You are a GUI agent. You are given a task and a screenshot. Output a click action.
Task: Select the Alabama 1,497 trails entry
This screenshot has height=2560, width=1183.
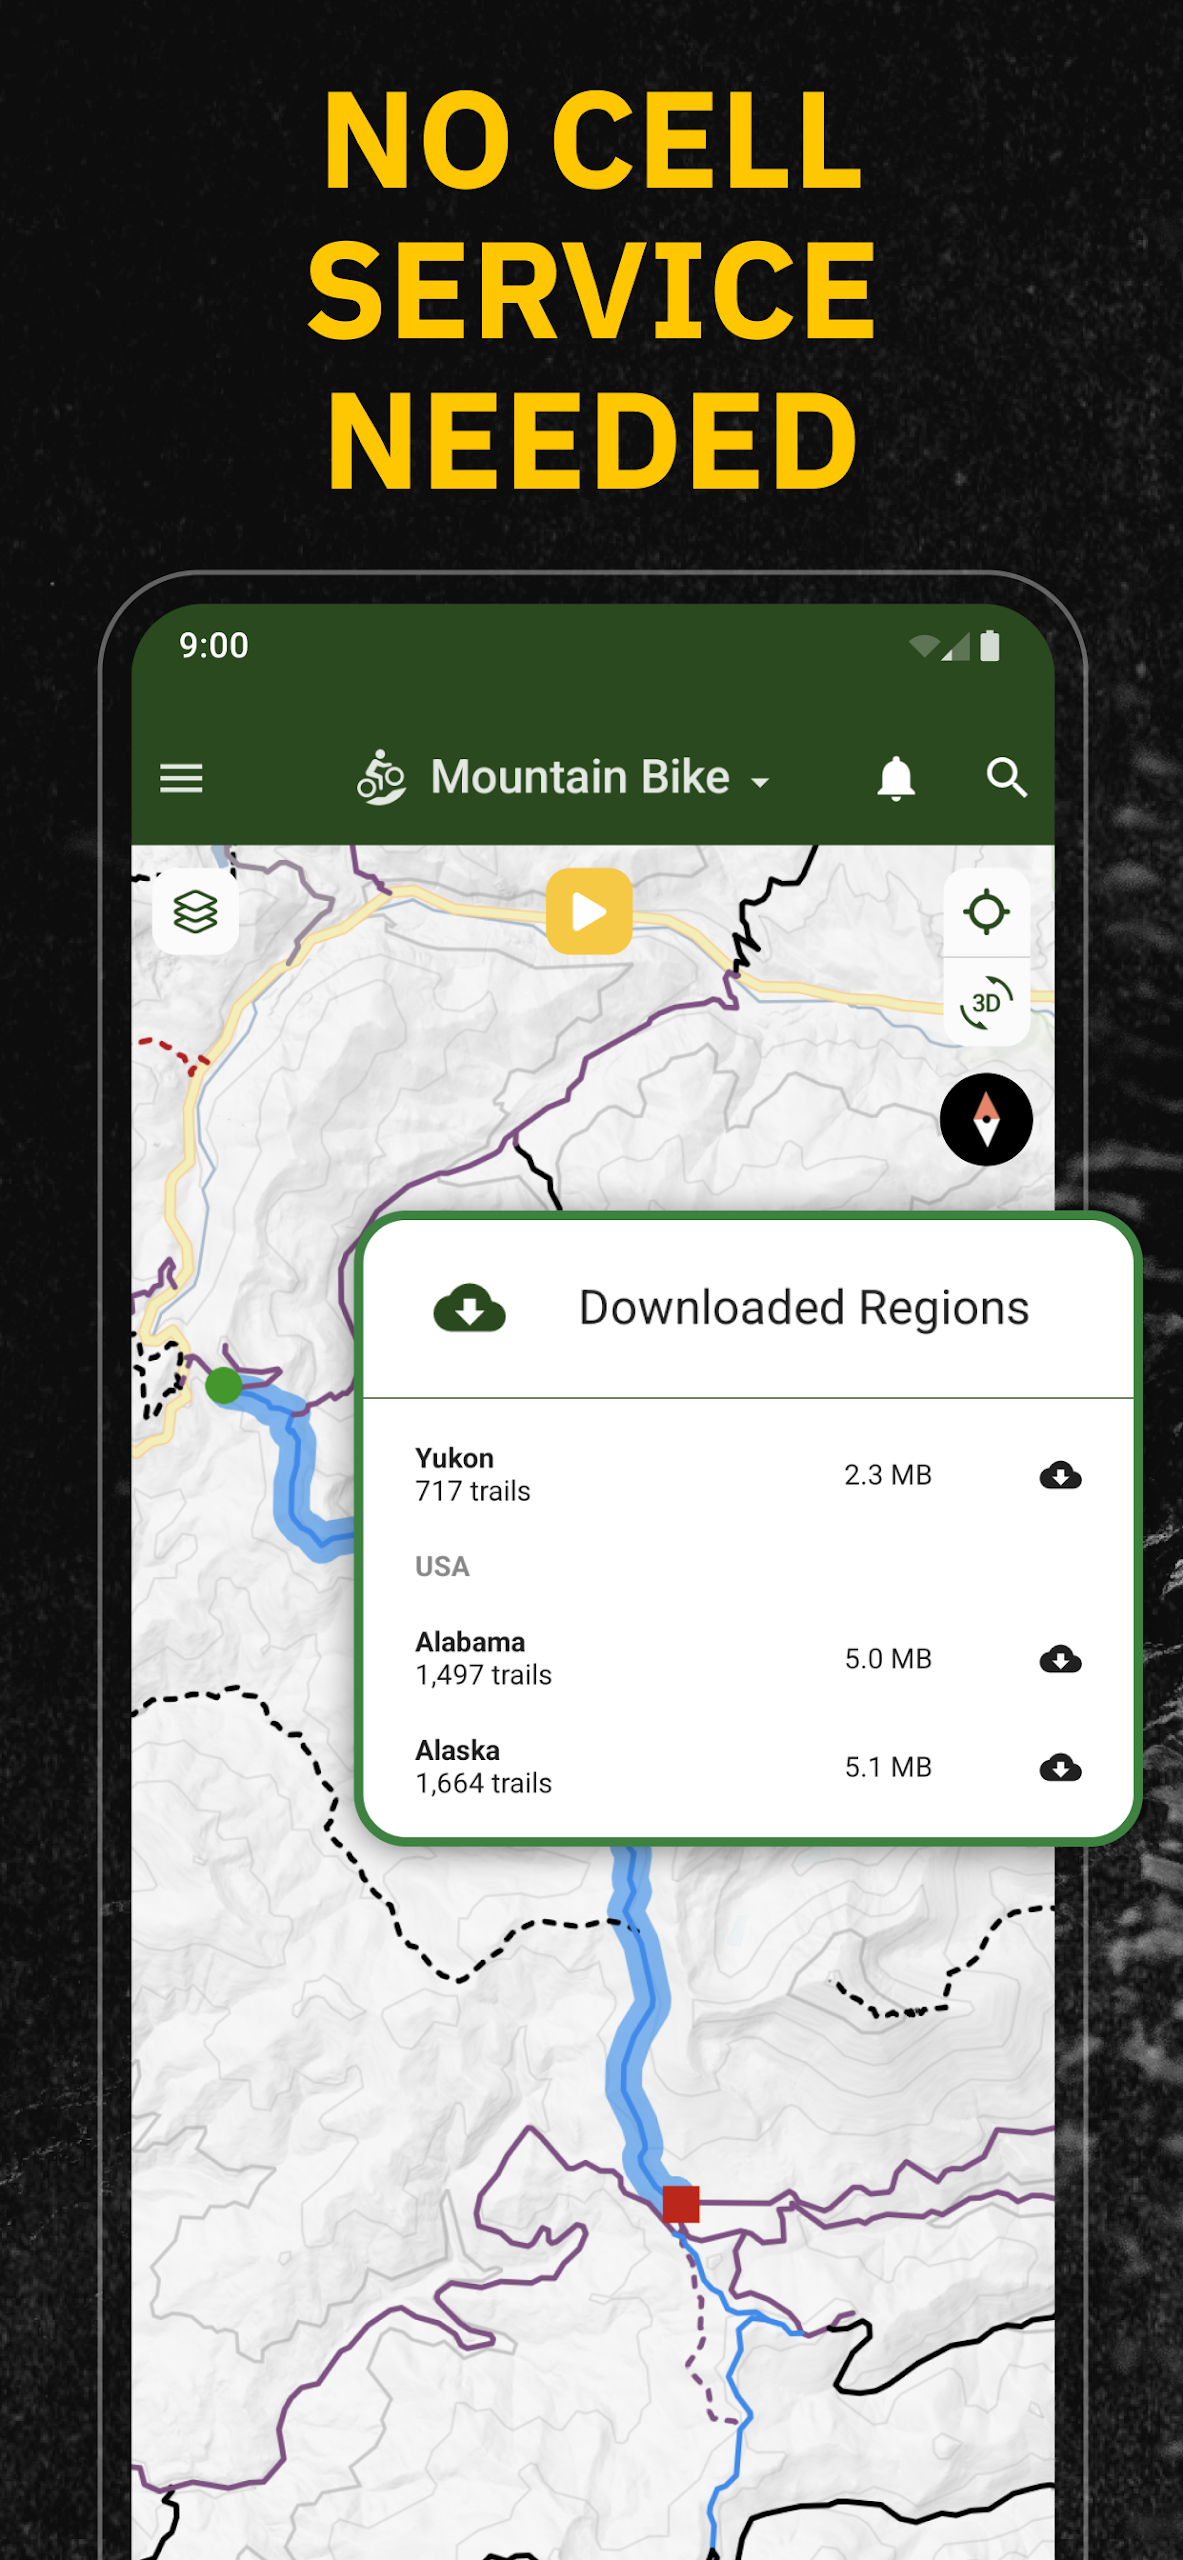pos(483,1659)
